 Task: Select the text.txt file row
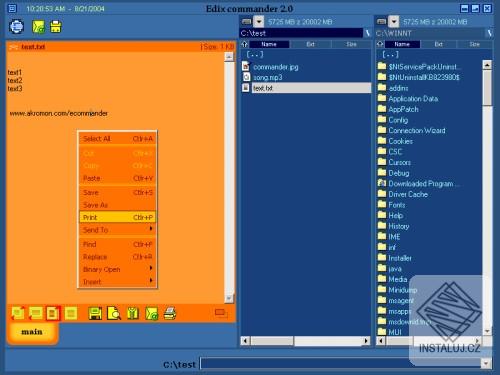point(306,88)
